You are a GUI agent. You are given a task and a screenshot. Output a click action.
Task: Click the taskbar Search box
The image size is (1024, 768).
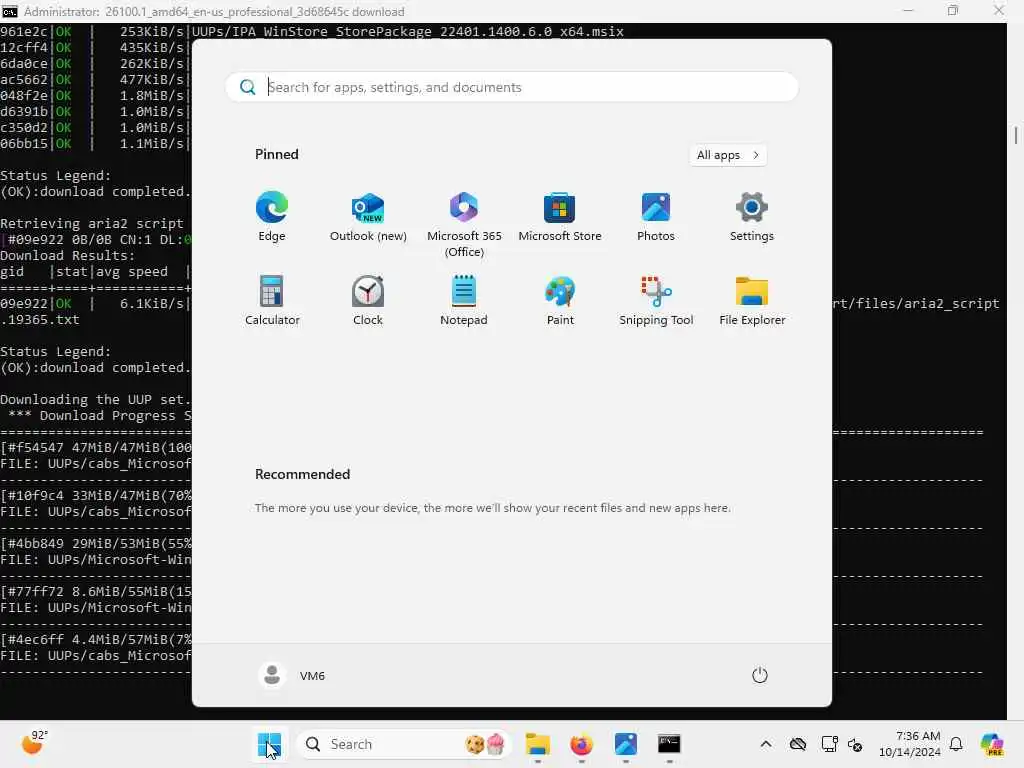click(x=404, y=744)
